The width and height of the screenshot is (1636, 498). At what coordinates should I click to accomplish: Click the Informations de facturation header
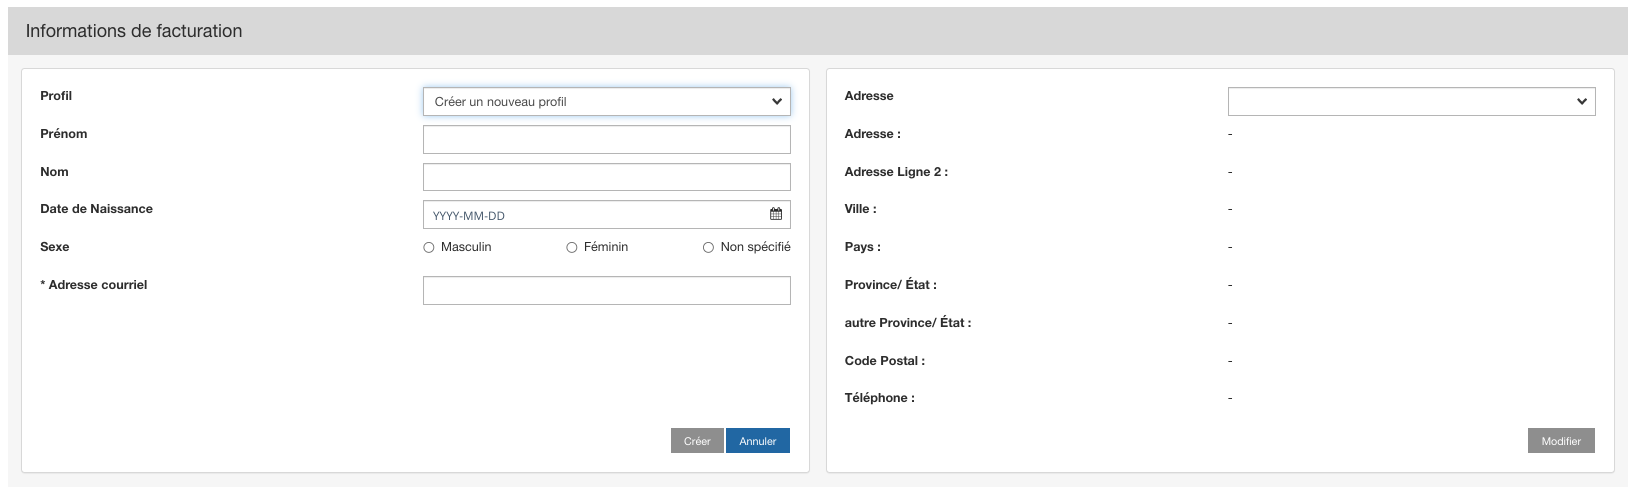[x=134, y=31]
